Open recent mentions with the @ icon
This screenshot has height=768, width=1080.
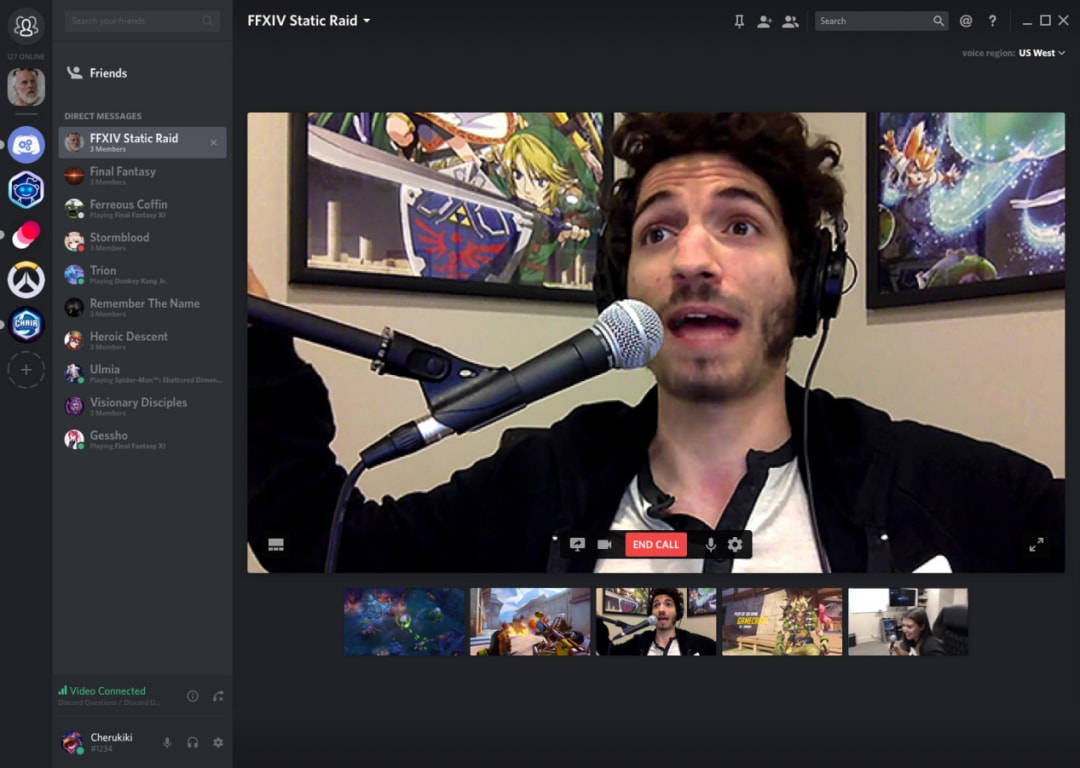965,21
